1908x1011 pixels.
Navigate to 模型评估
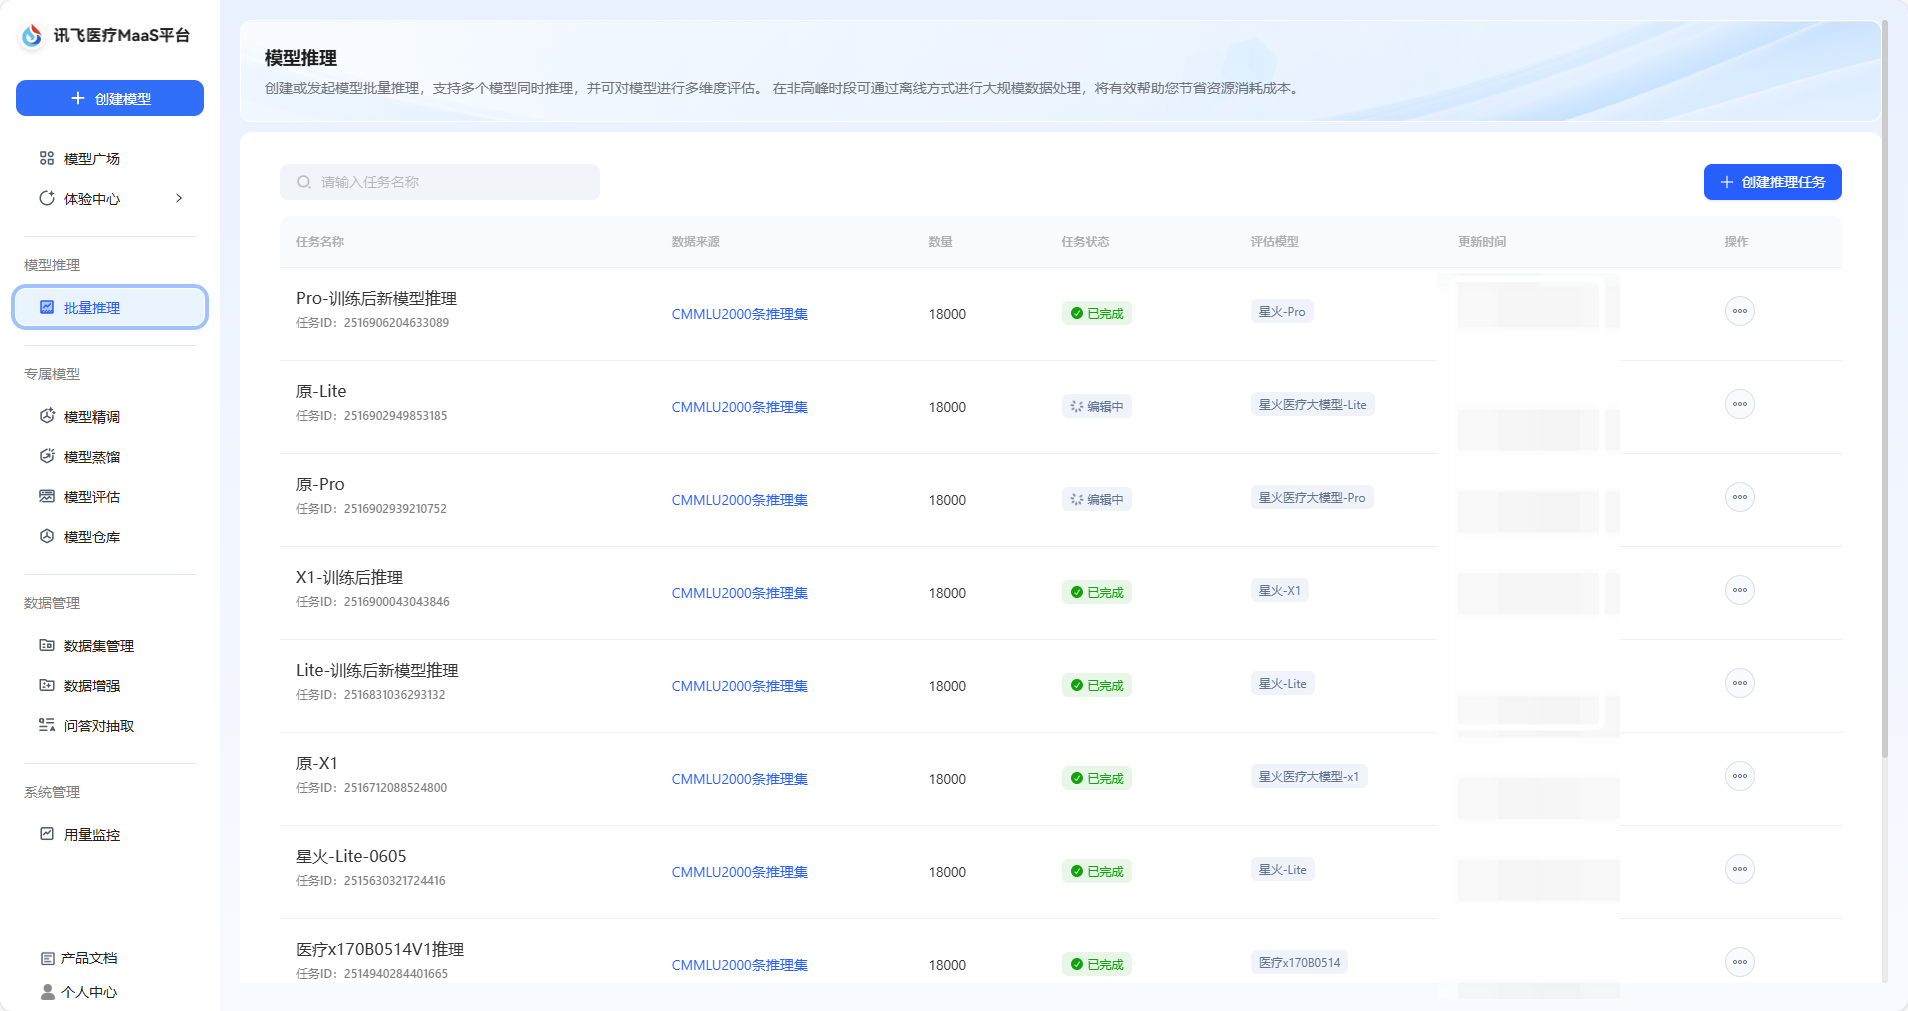(x=110, y=496)
